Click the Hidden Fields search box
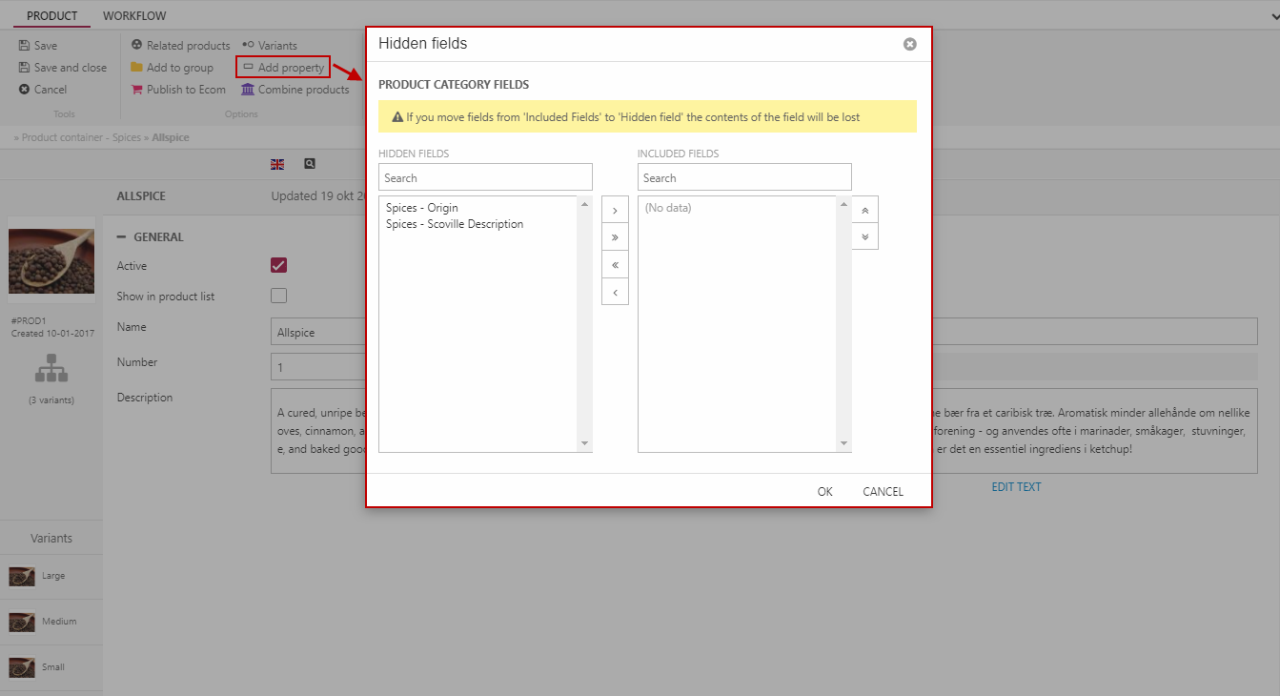This screenshot has width=1280, height=696. [485, 178]
